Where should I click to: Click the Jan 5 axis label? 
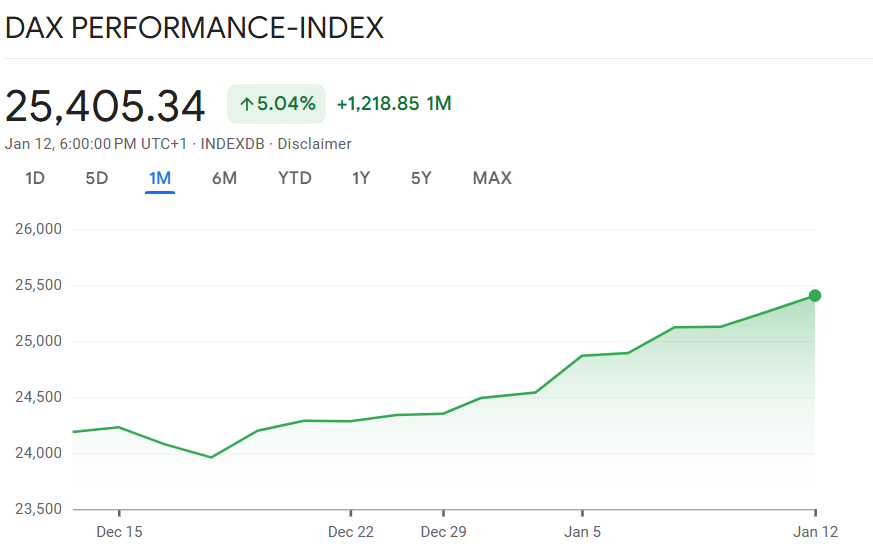tap(582, 532)
